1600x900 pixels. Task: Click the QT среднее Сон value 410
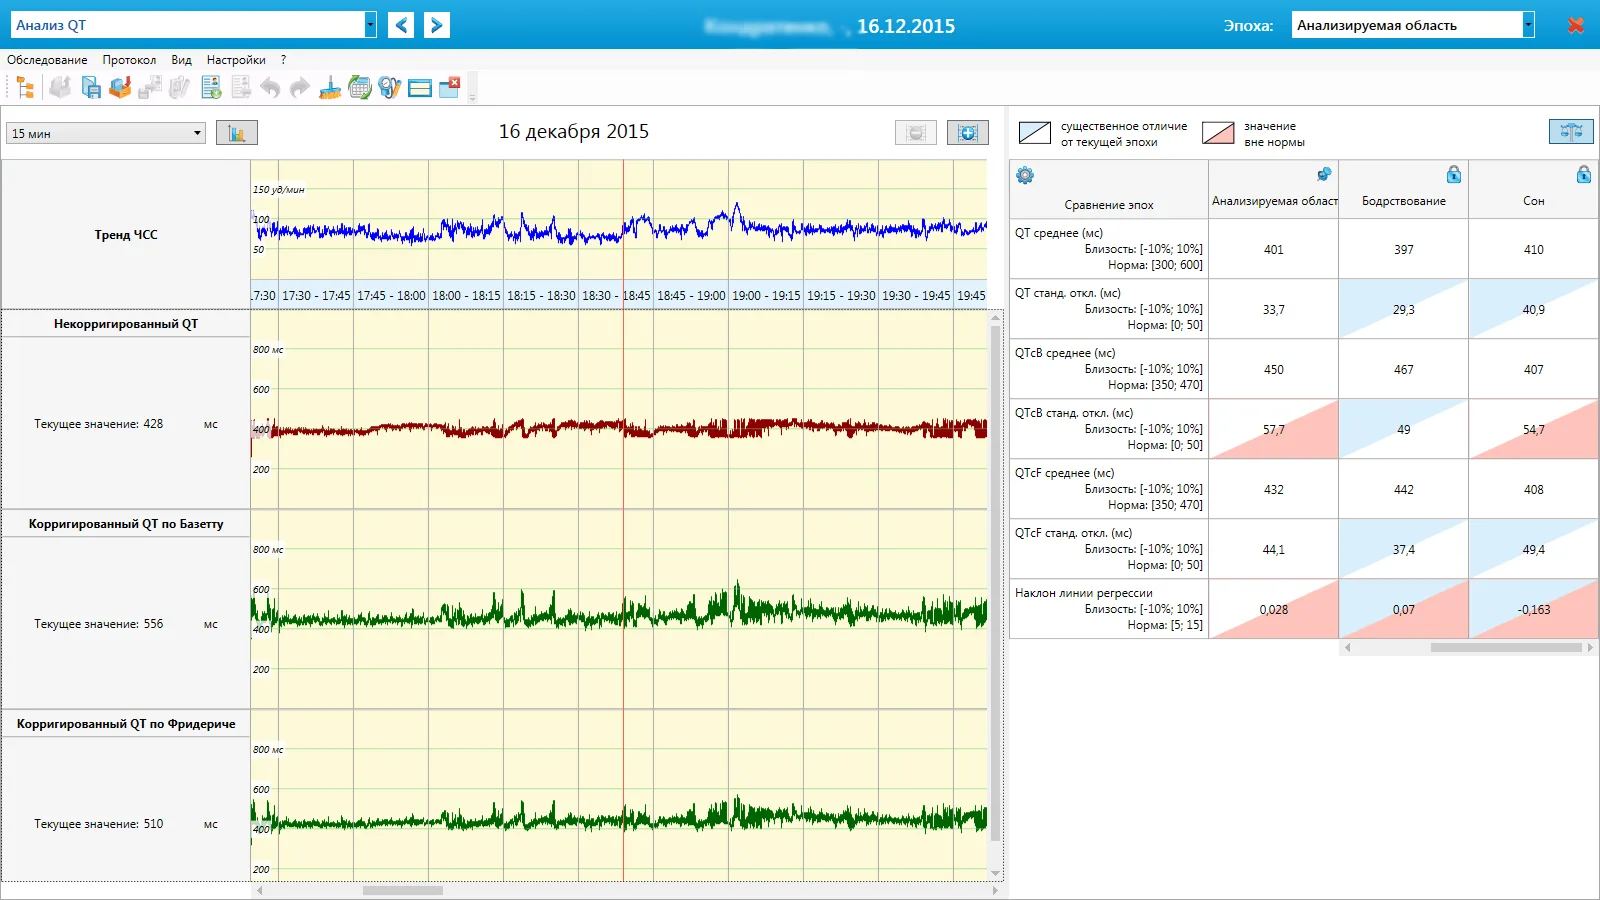pyautogui.click(x=1534, y=250)
